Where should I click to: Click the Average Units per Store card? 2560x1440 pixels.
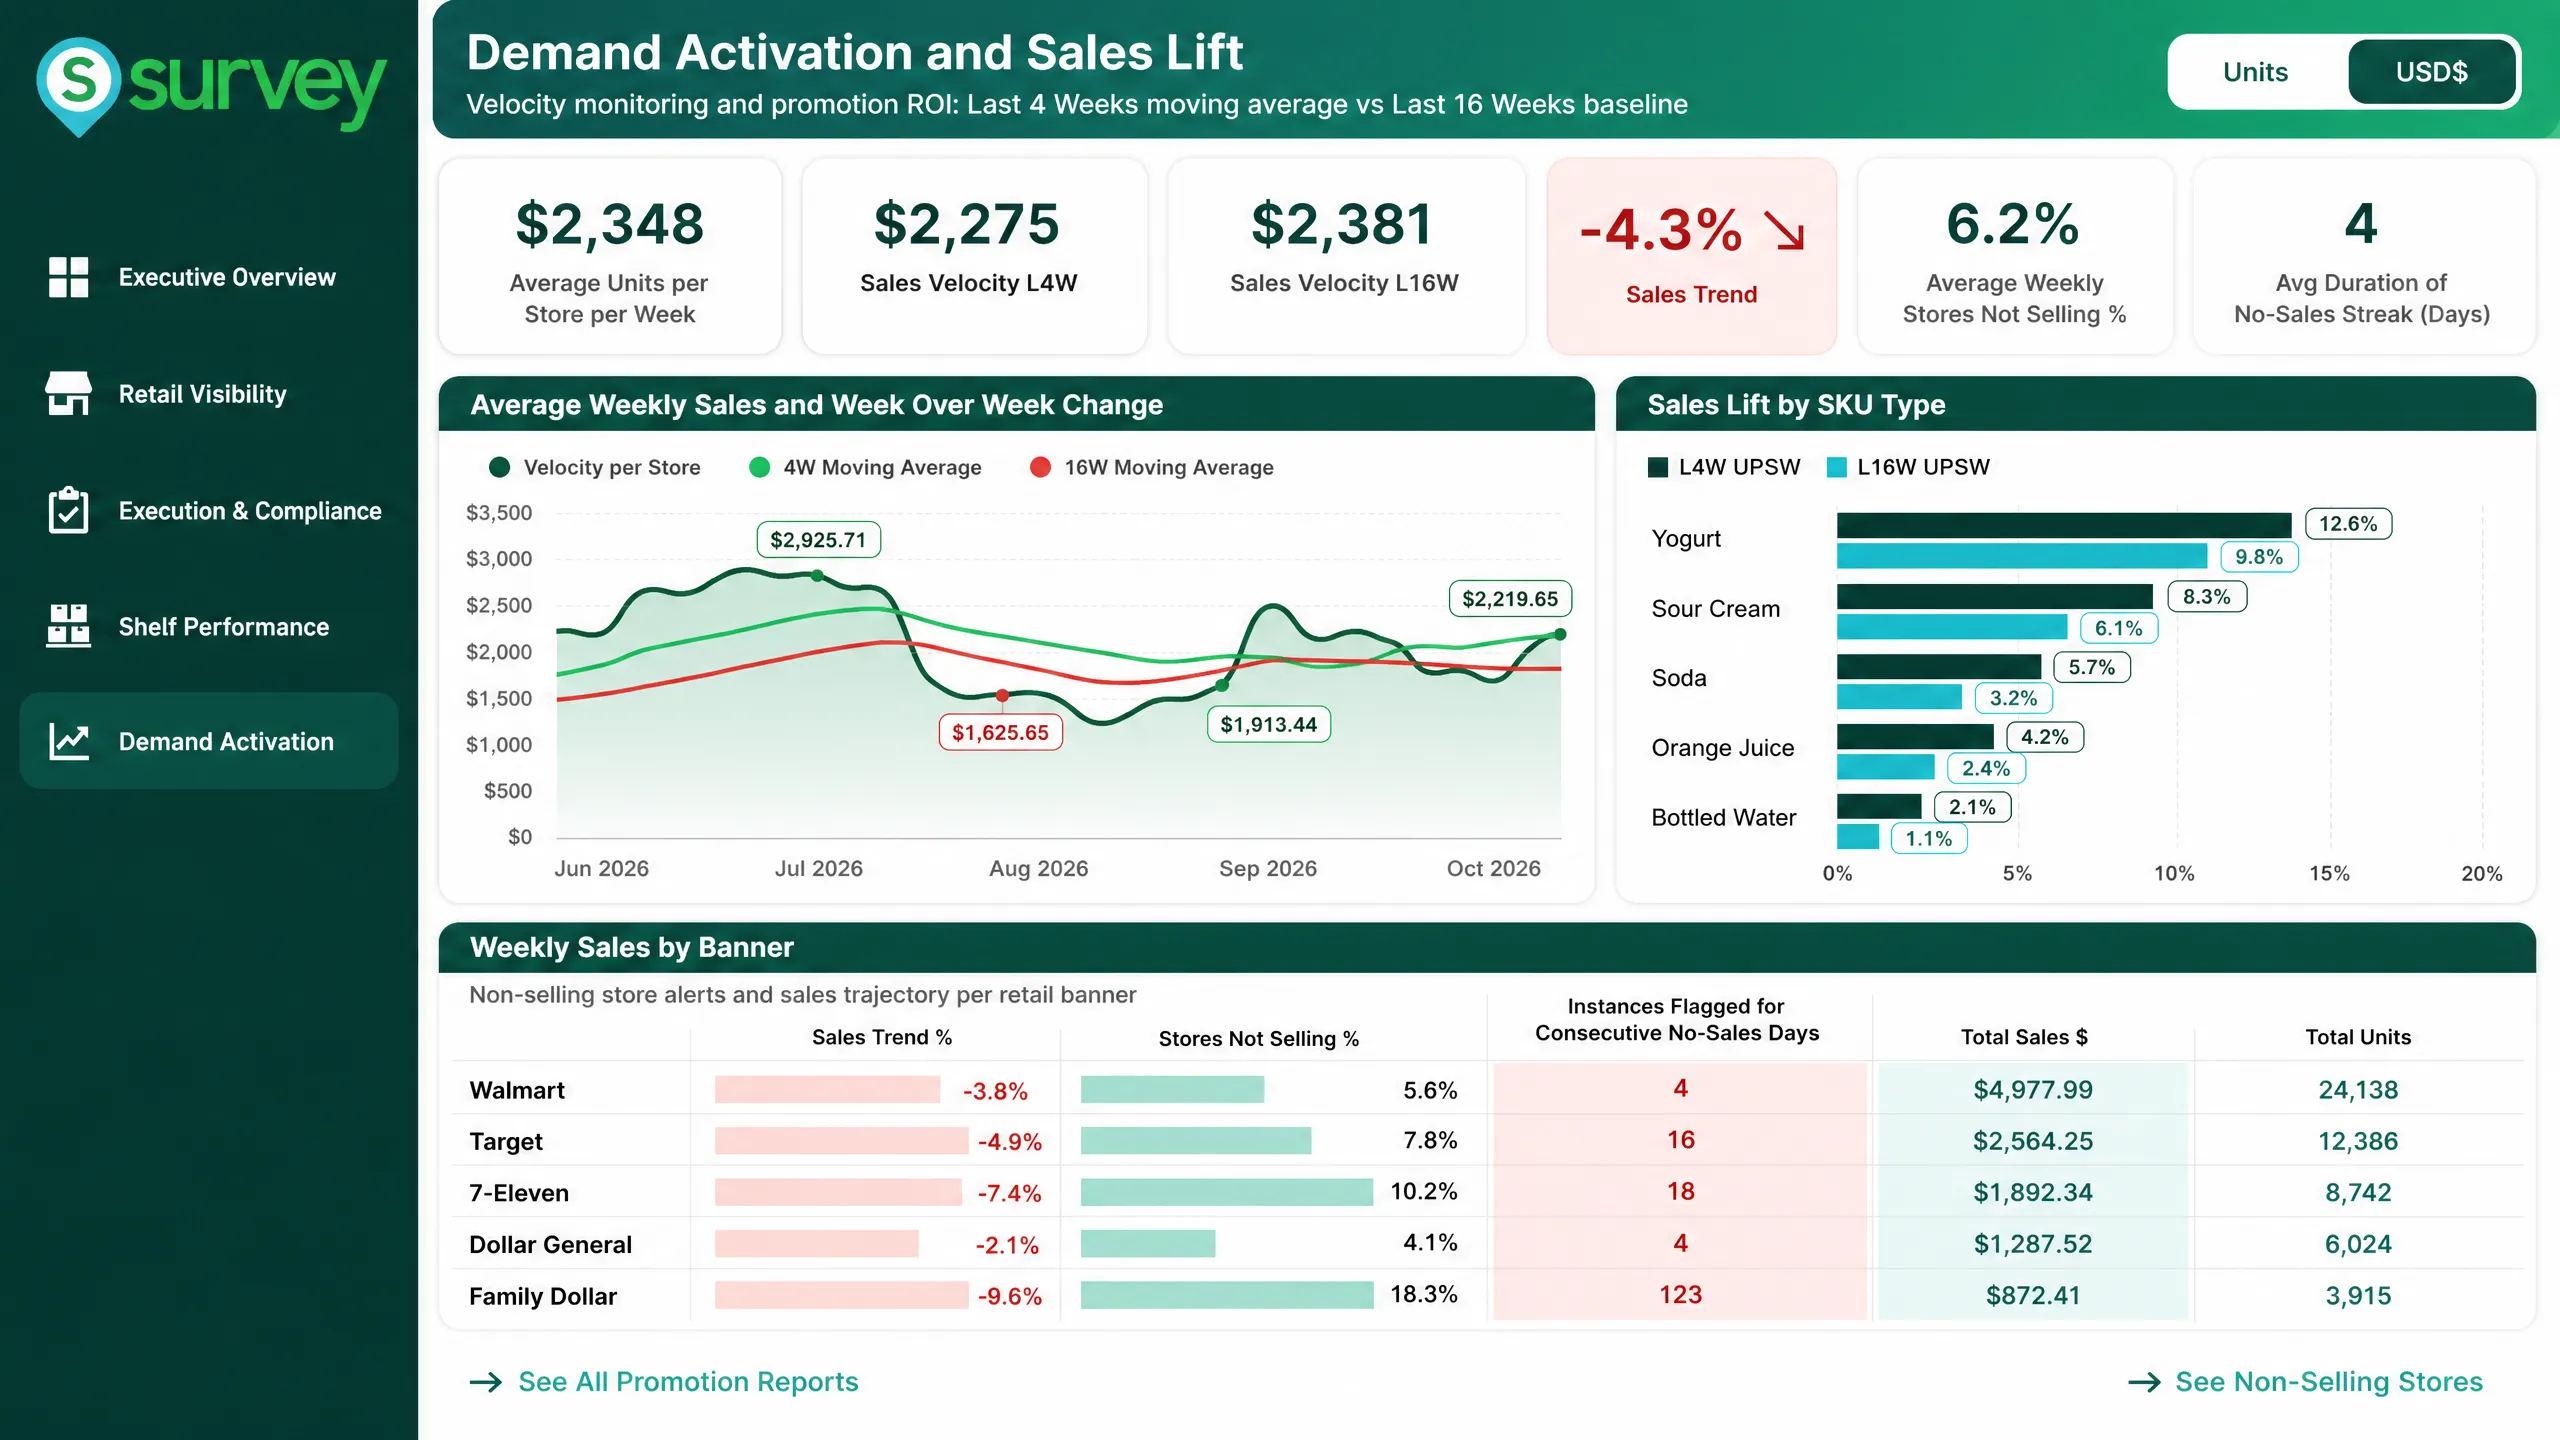point(610,256)
